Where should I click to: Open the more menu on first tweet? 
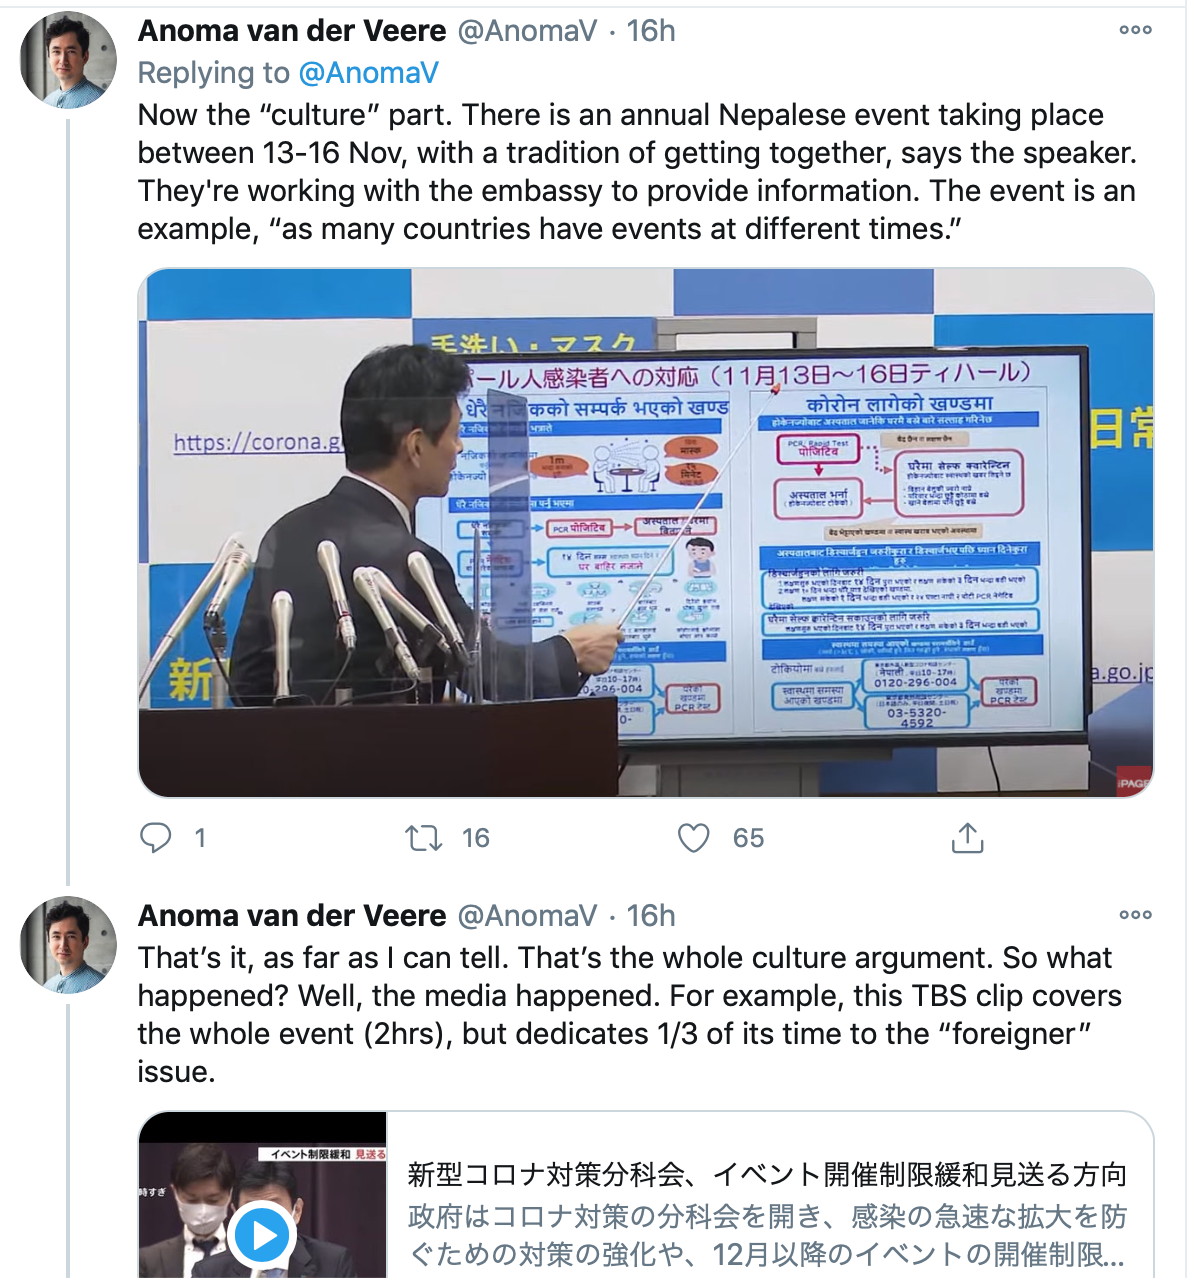[1135, 30]
